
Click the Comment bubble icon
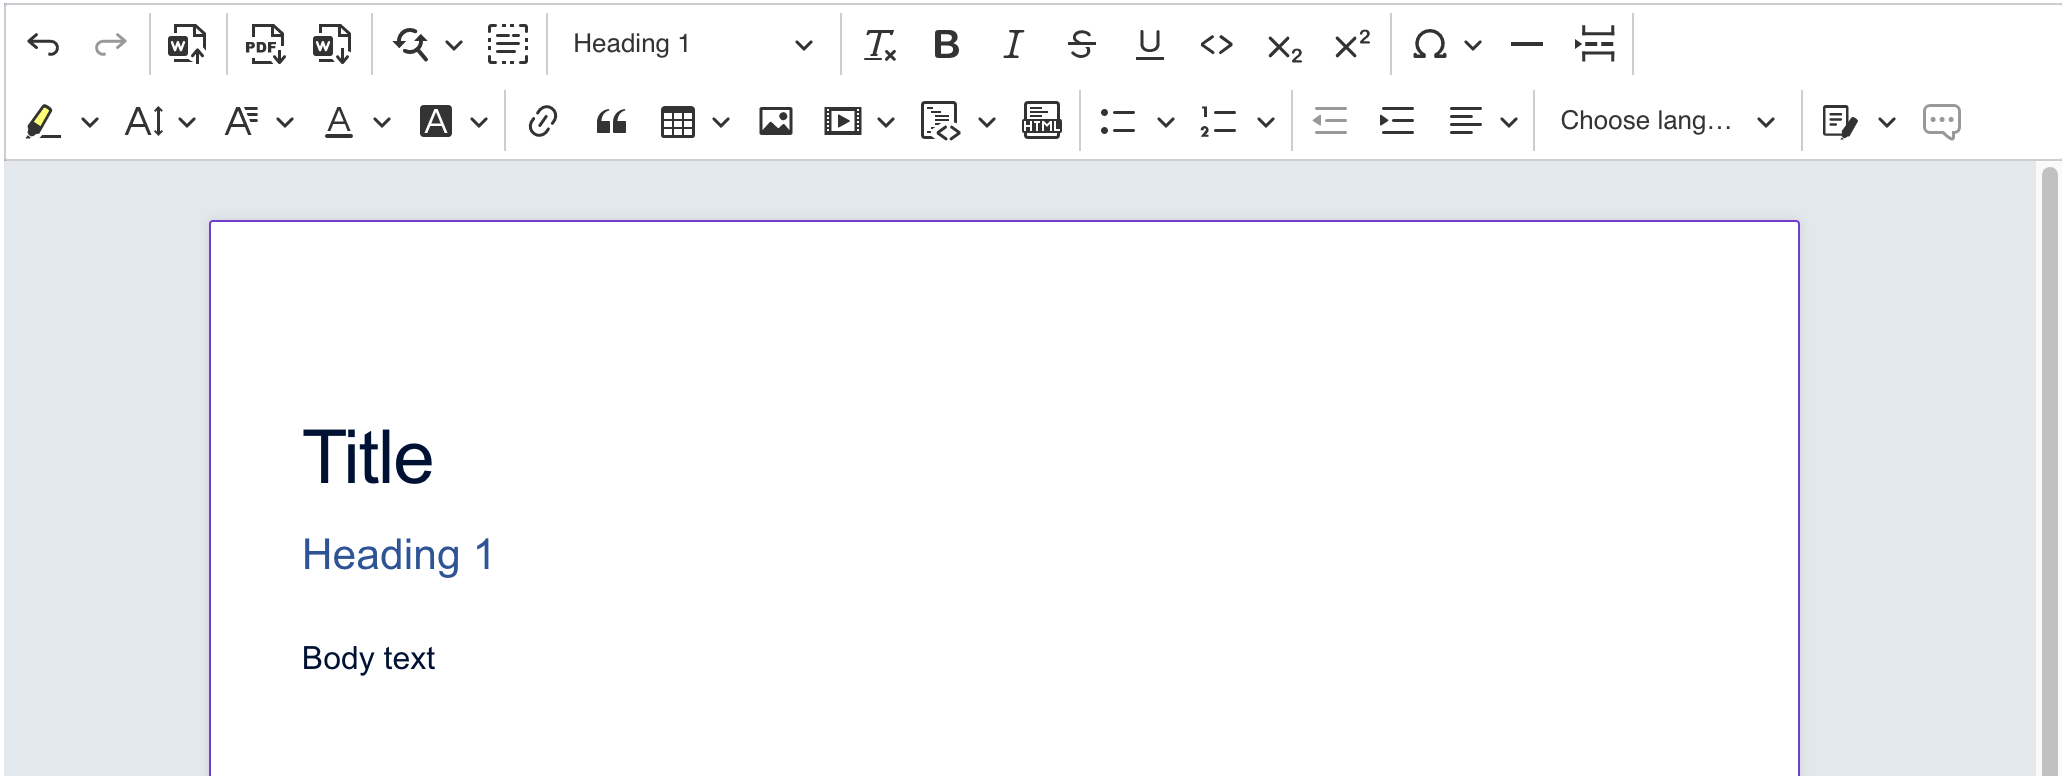pos(1941,122)
